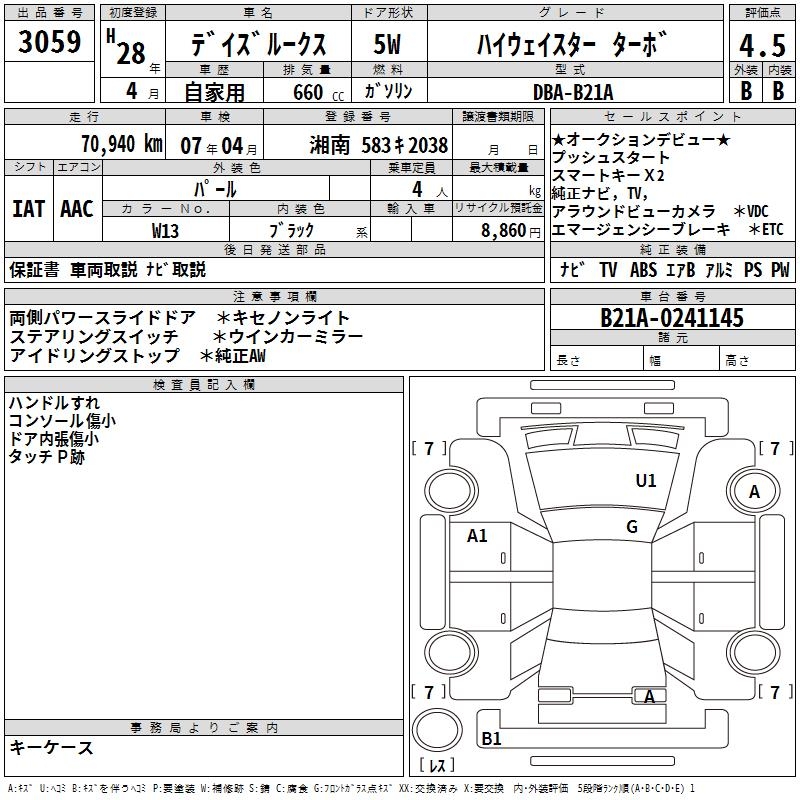The height and width of the screenshot is (800, 800).
Task: Click the fuel type ガソリン
Action: click(388, 91)
